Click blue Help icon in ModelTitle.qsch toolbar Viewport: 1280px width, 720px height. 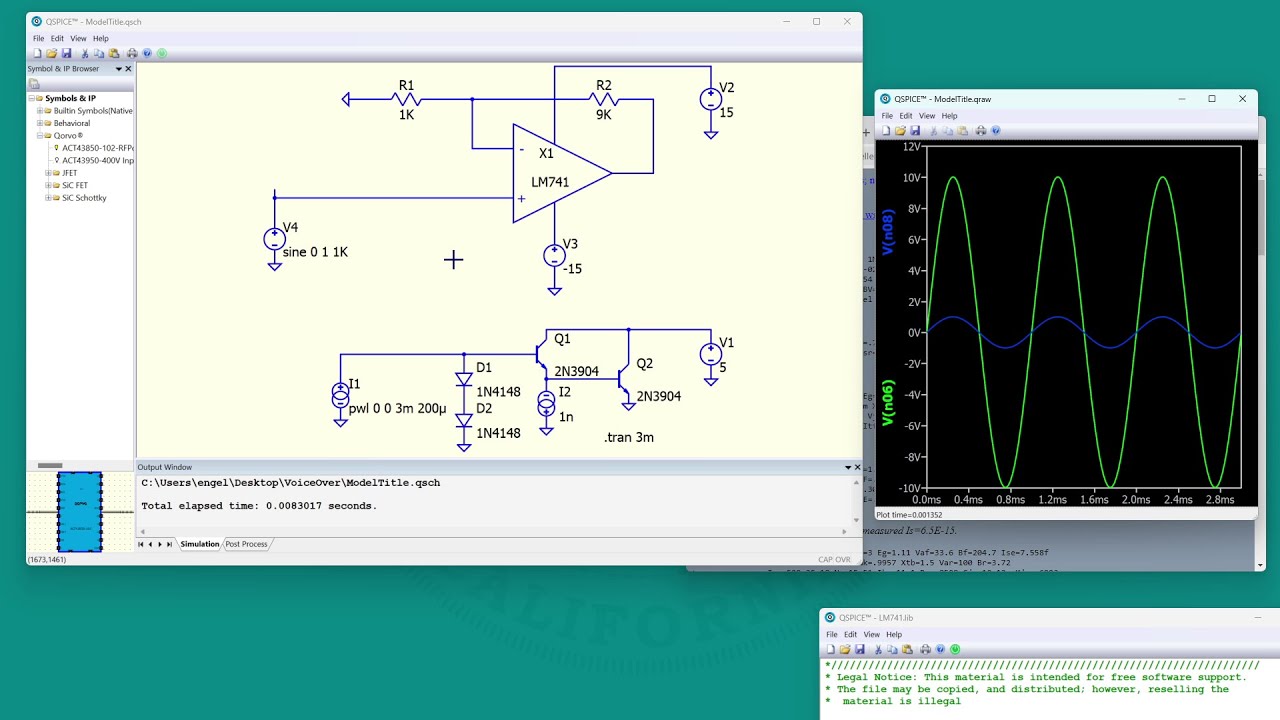pos(147,53)
